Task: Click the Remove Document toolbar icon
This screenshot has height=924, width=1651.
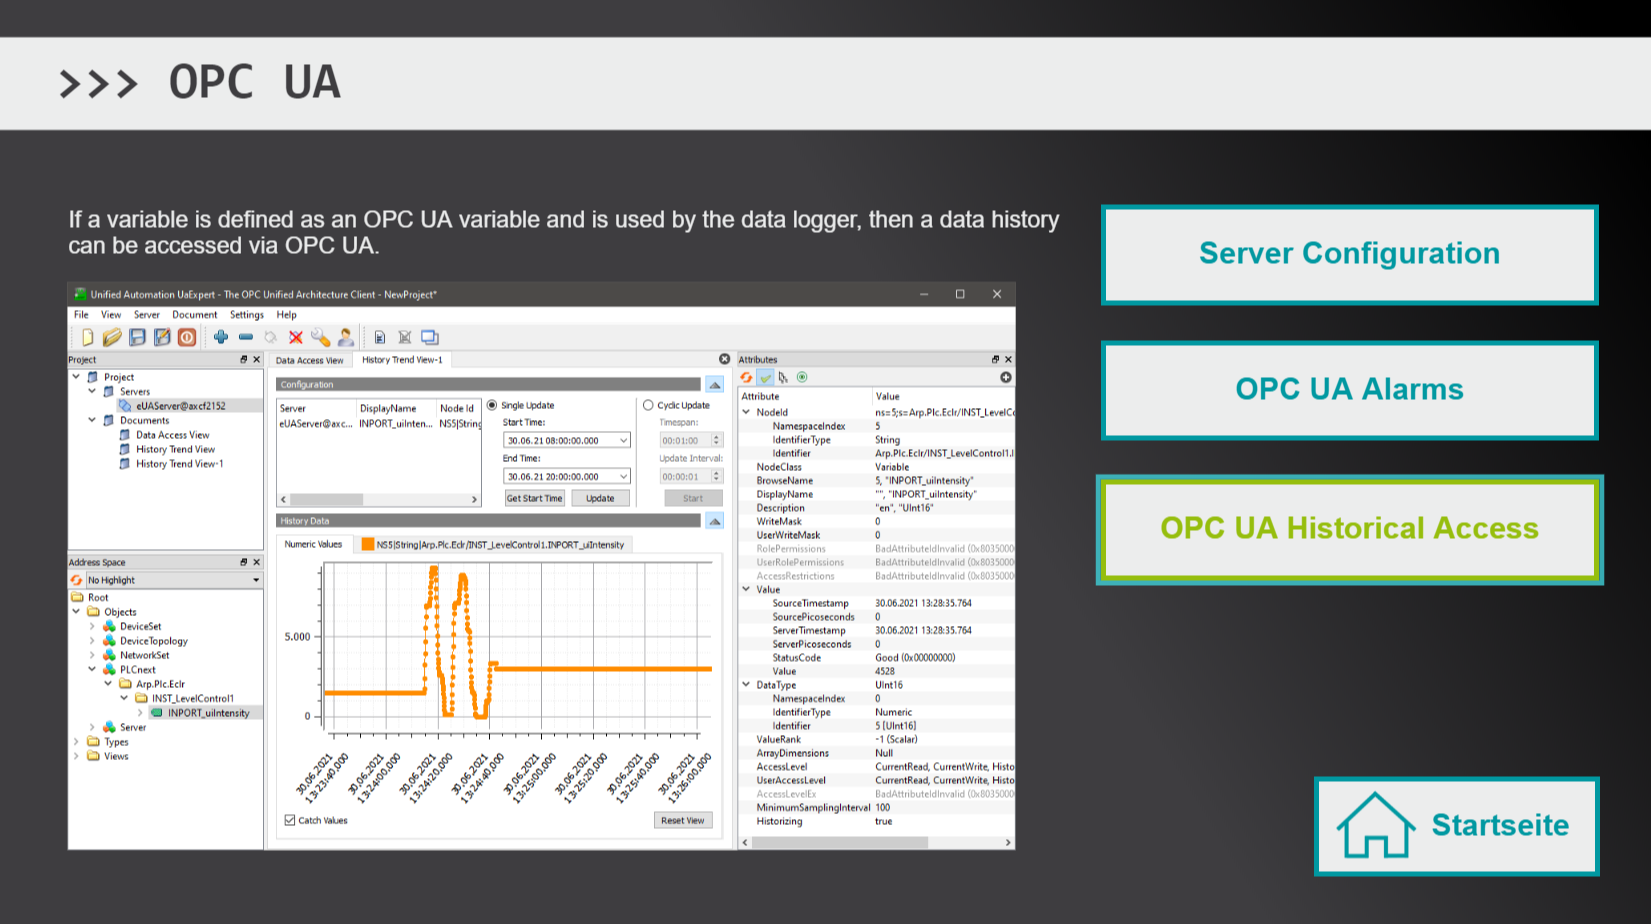Action: pos(405,337)
